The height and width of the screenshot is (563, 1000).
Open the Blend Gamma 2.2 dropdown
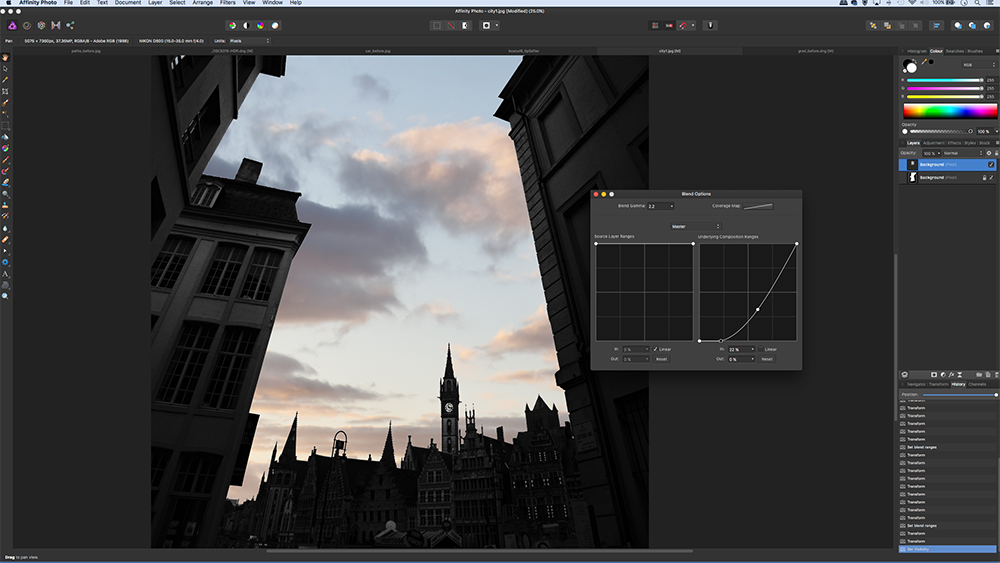(661, 206)
